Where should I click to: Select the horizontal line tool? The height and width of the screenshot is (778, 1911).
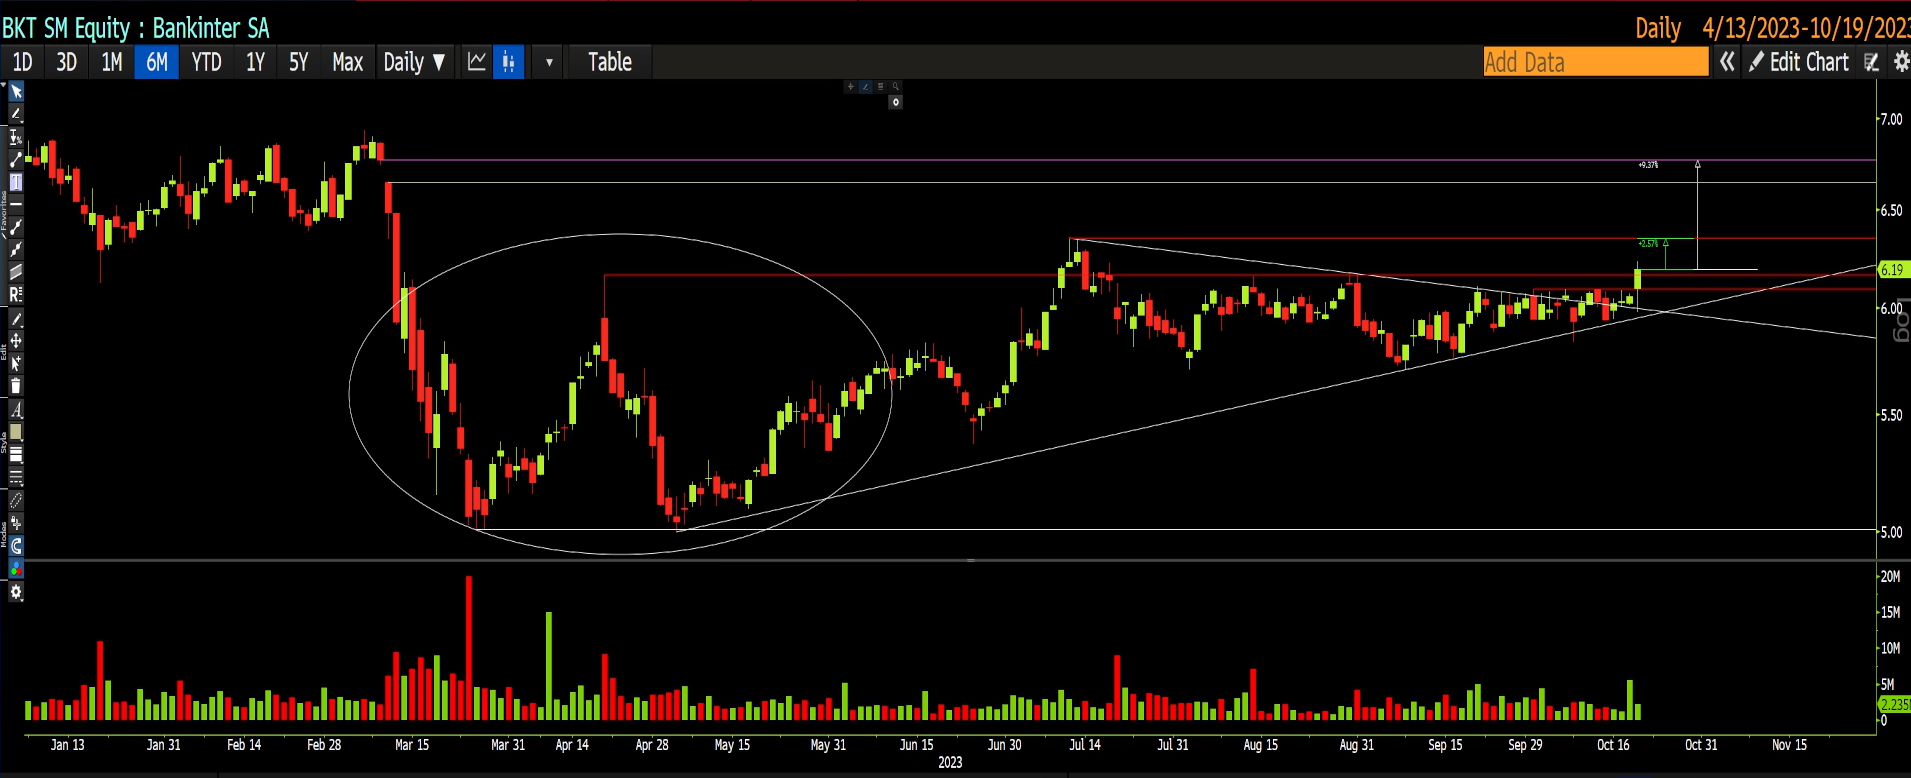pyautogui.click(x=16, y=204)
